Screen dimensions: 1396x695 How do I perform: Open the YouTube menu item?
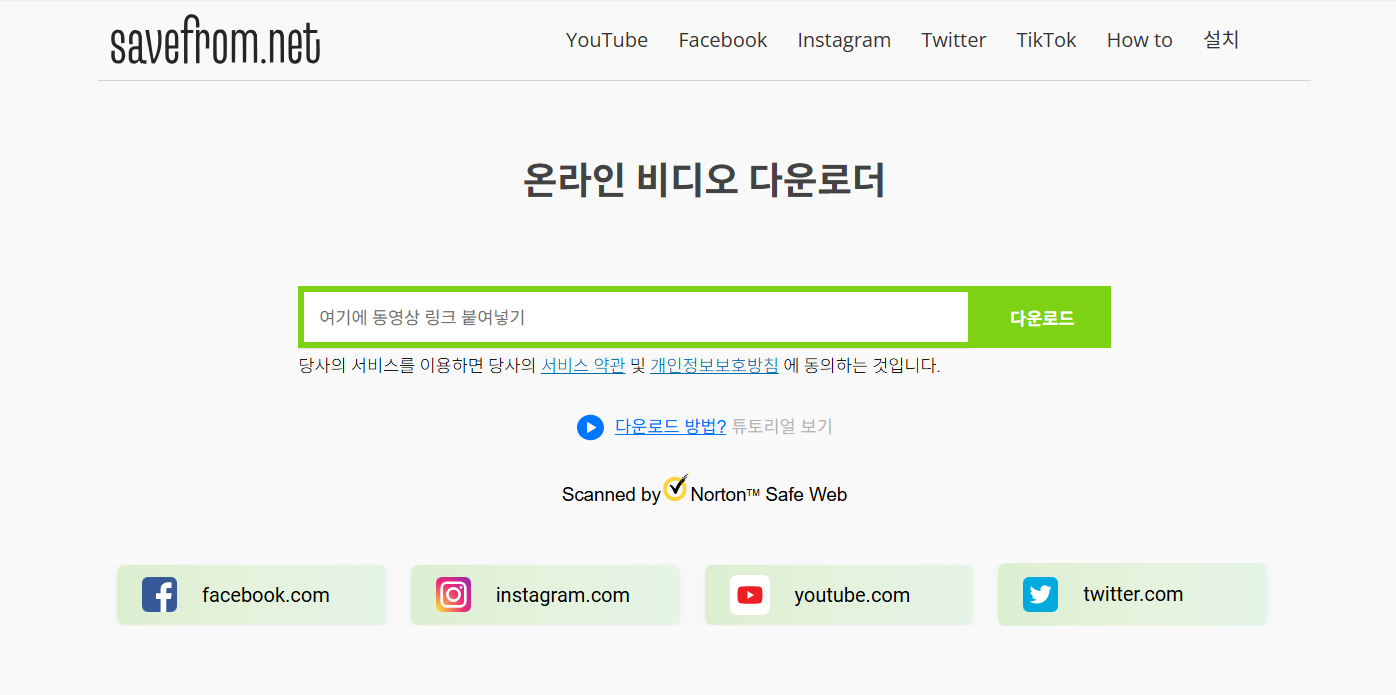(x=607, y=40)
